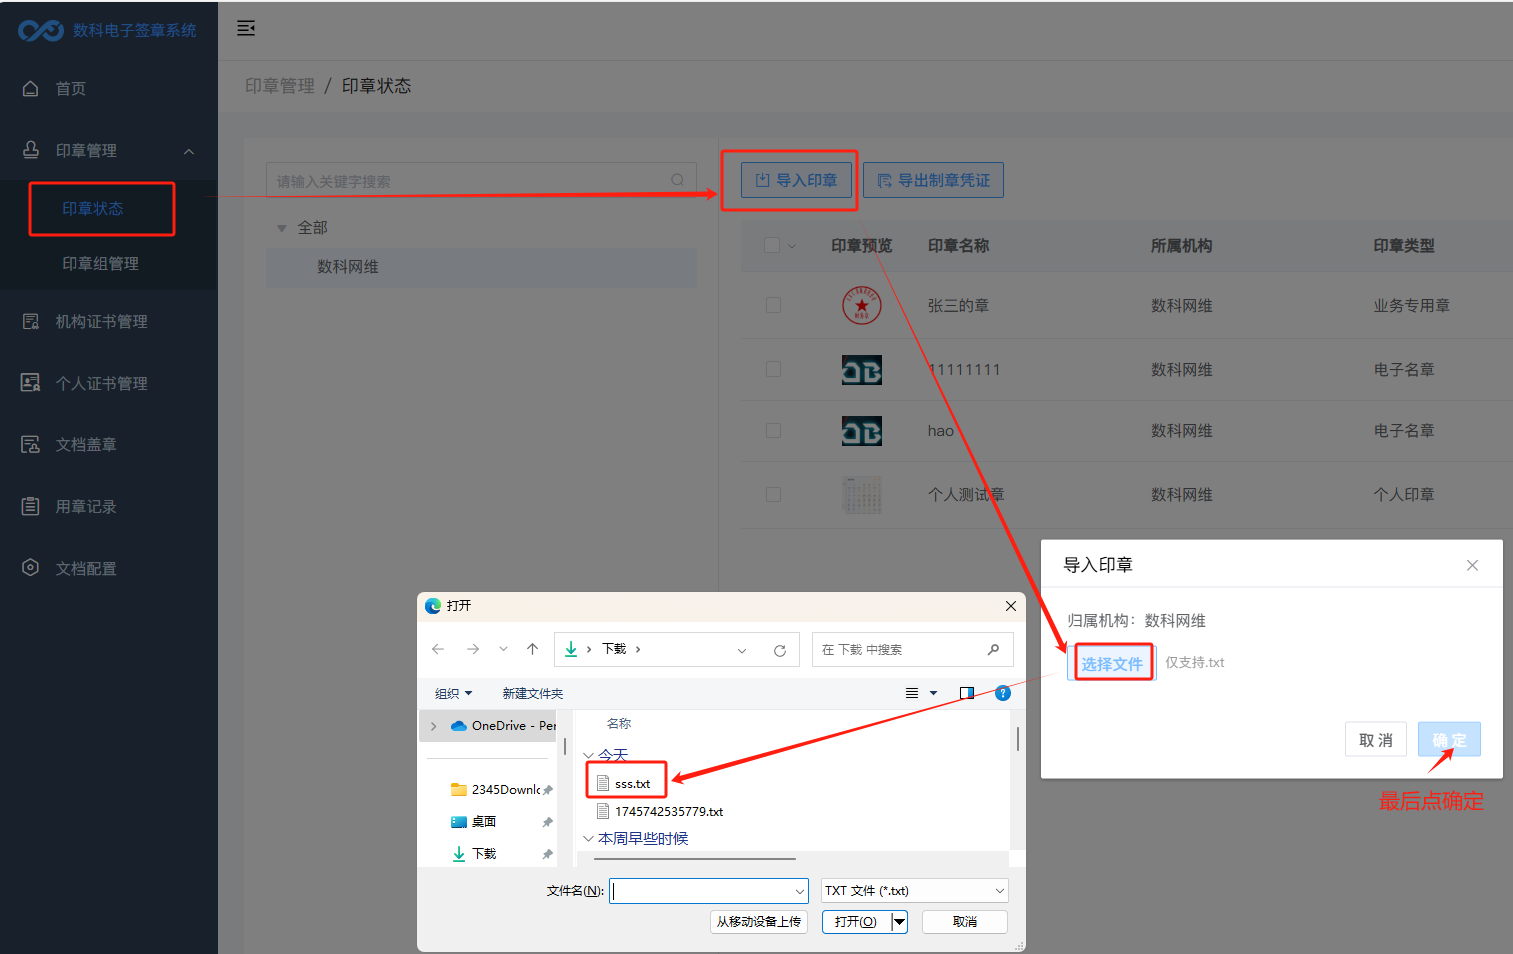The image size is (1513, 954).
Task: Check the box for the 11111111 row
Action: [773, 369]
